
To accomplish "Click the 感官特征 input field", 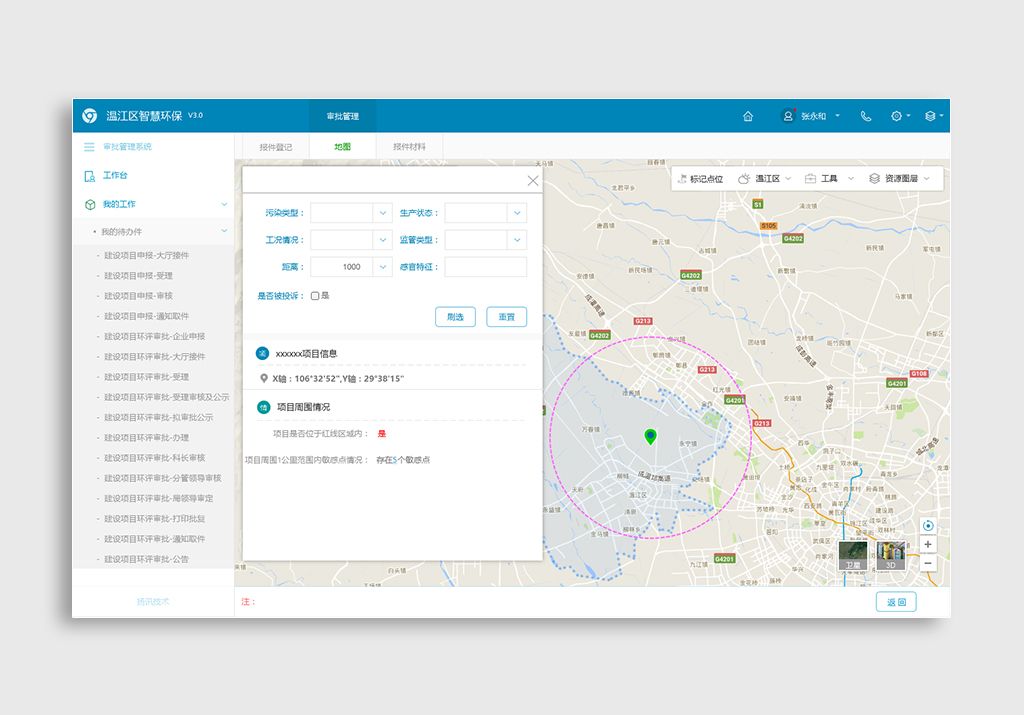I will tap(485, 267).
